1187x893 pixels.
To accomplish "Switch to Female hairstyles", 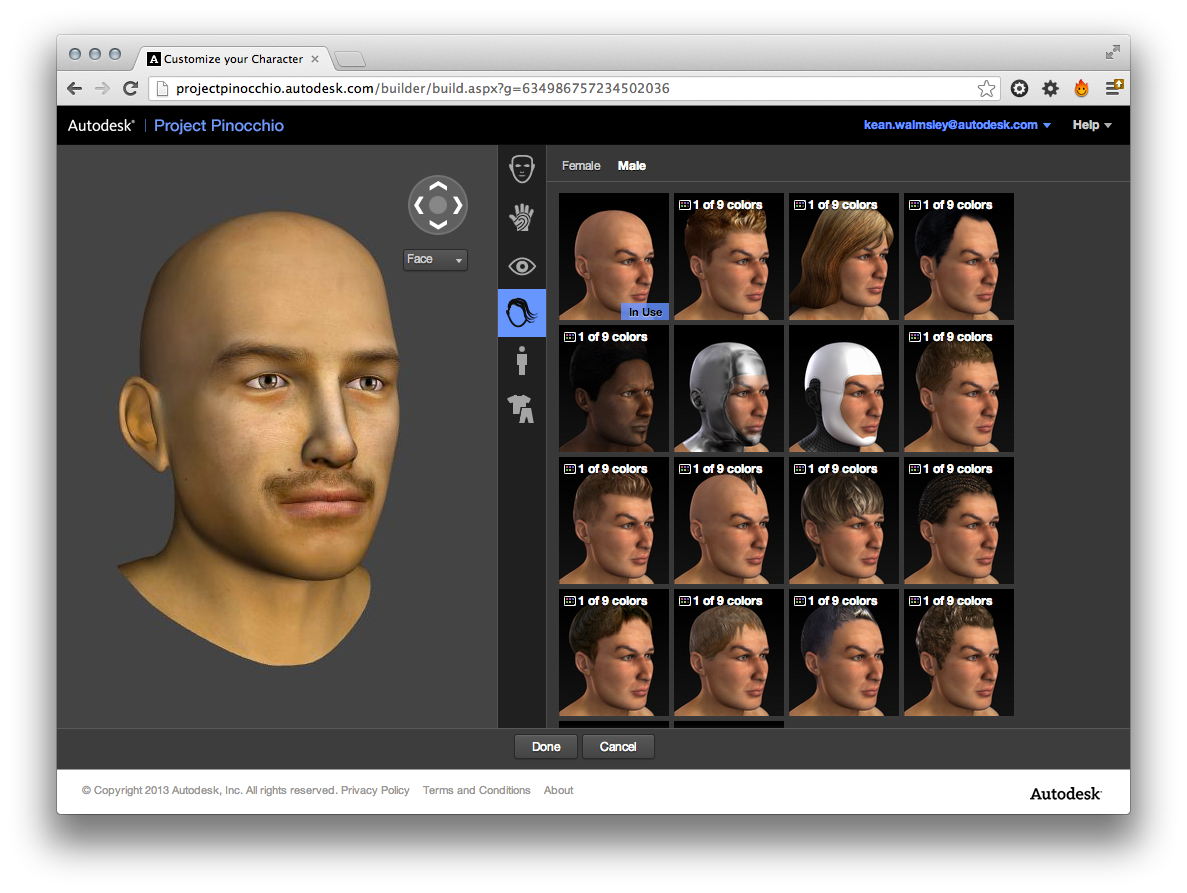I will click(x=581, y=166).
